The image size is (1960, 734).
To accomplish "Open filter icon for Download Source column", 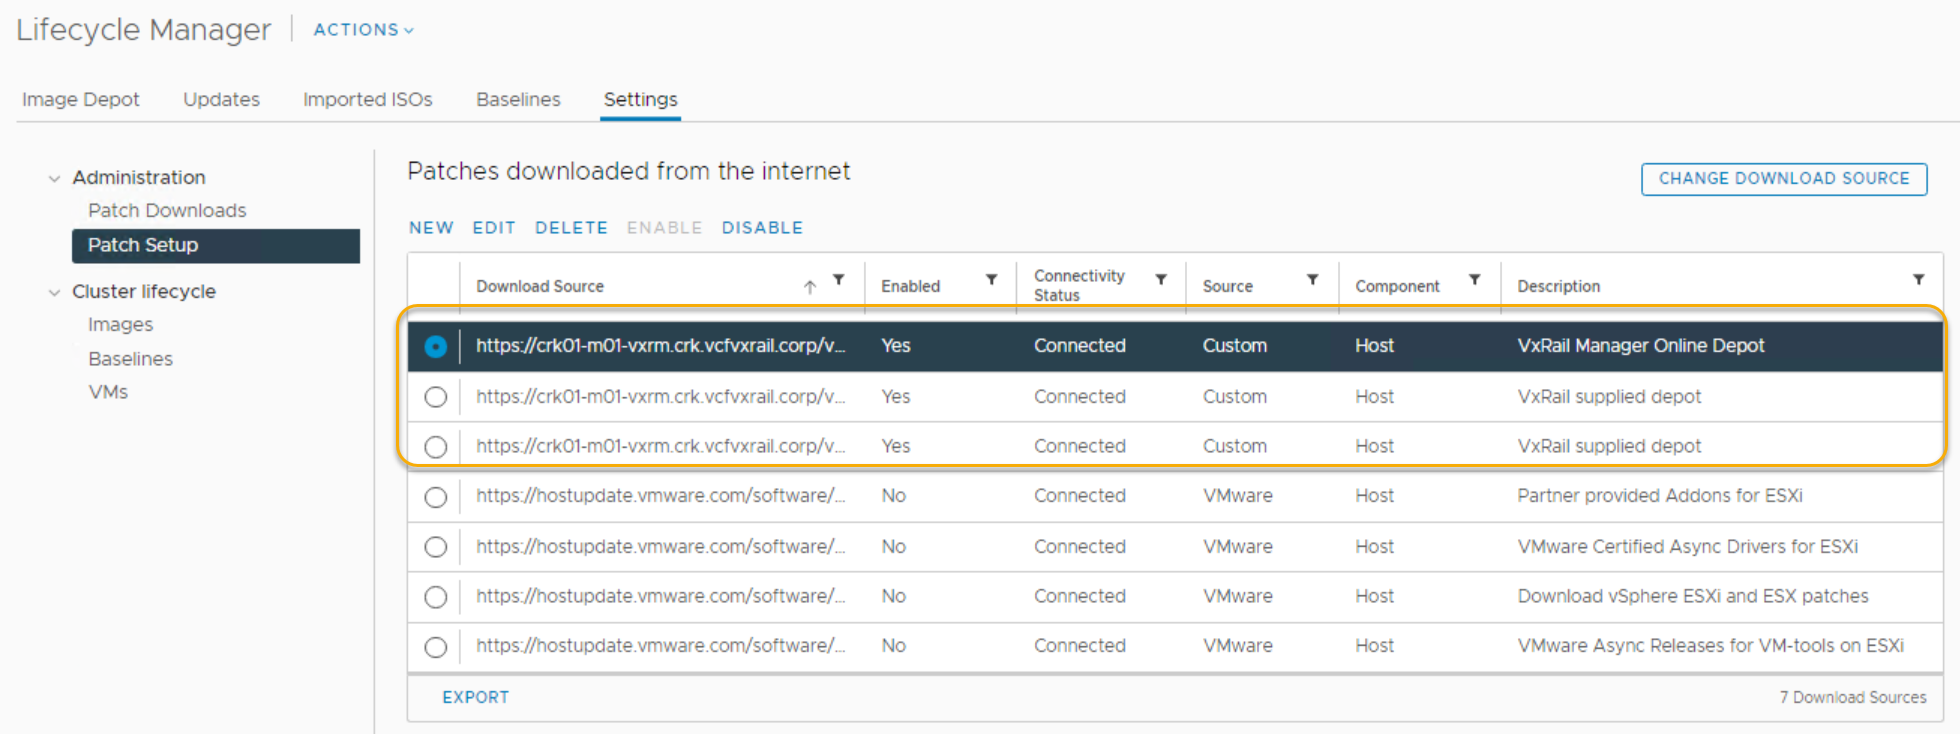I will pos(839,281).
